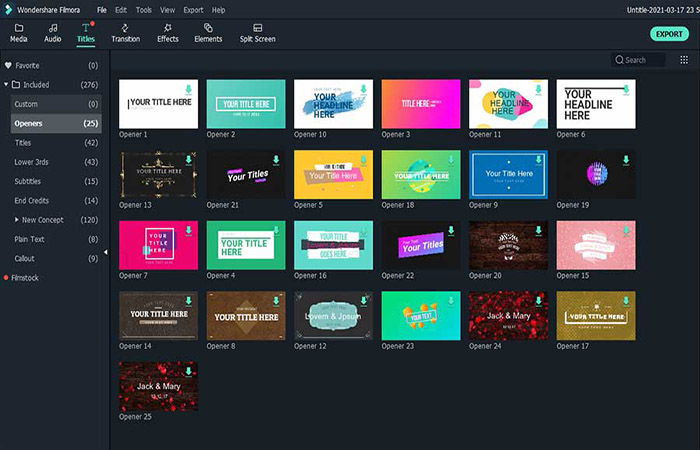Collapse the Included folder
Screen dimensions: 700x450
[6, 85]
